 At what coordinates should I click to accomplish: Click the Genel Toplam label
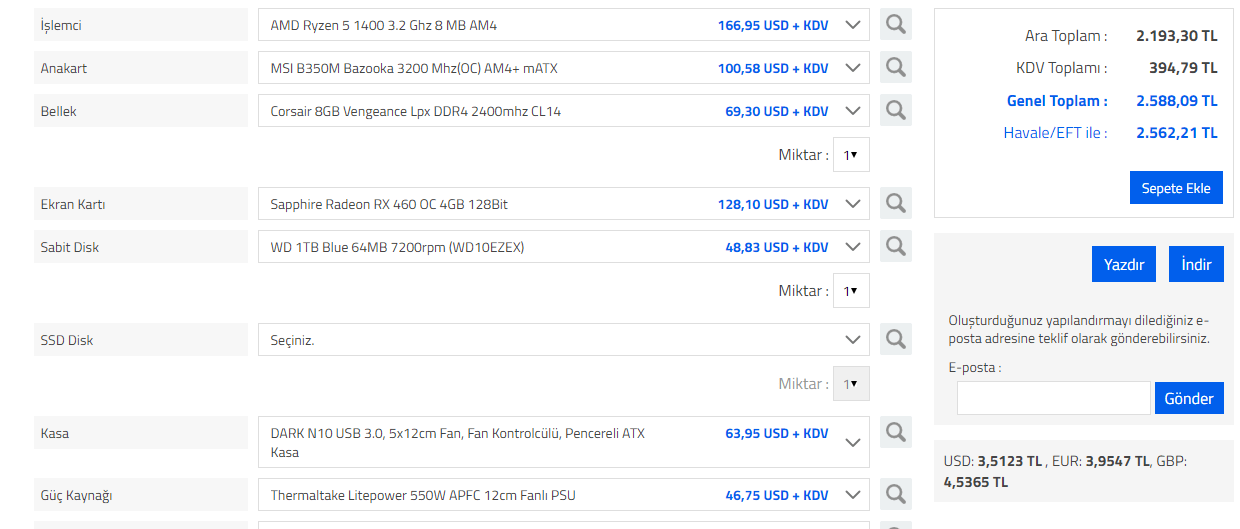[1057, 101]
